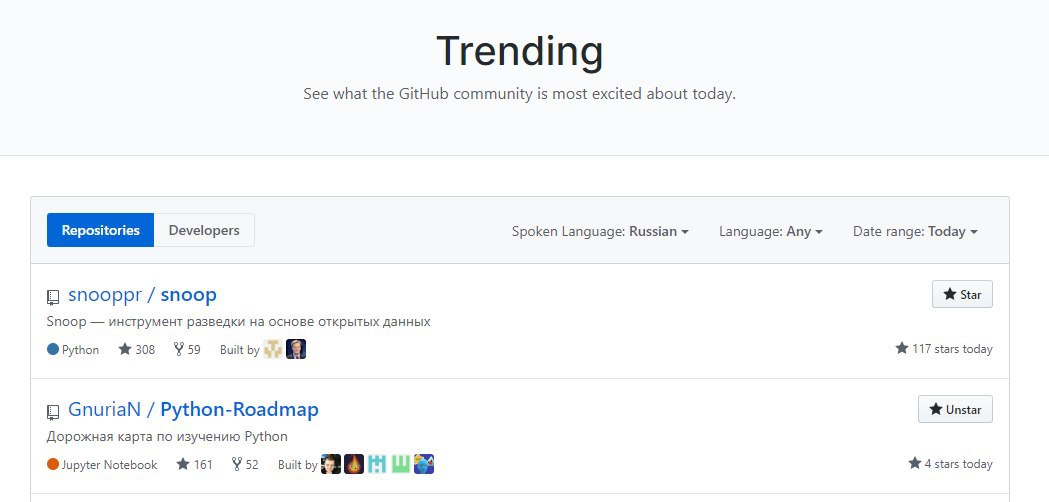Click the repository icon beside snooppr / snoop
Image resolution: width=1049 pixels, height=502 pixels.
[53, 297]
